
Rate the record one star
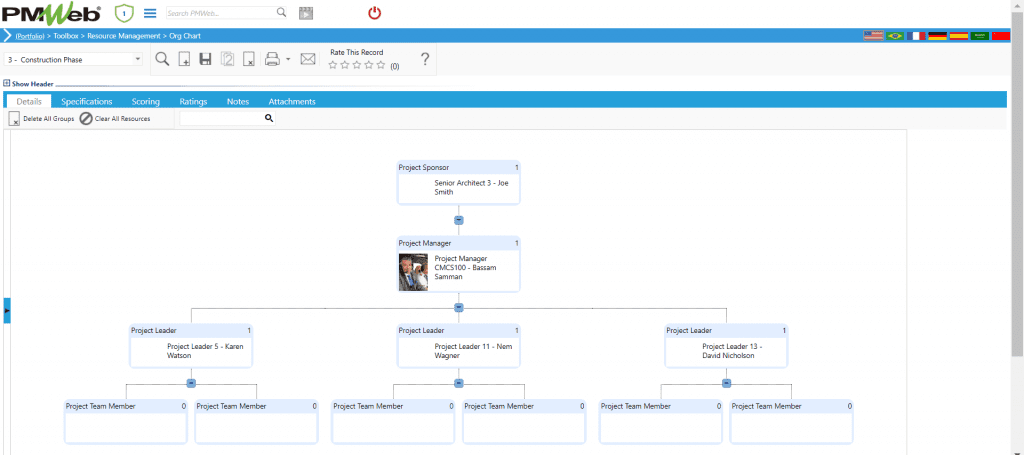coord(333,65)
